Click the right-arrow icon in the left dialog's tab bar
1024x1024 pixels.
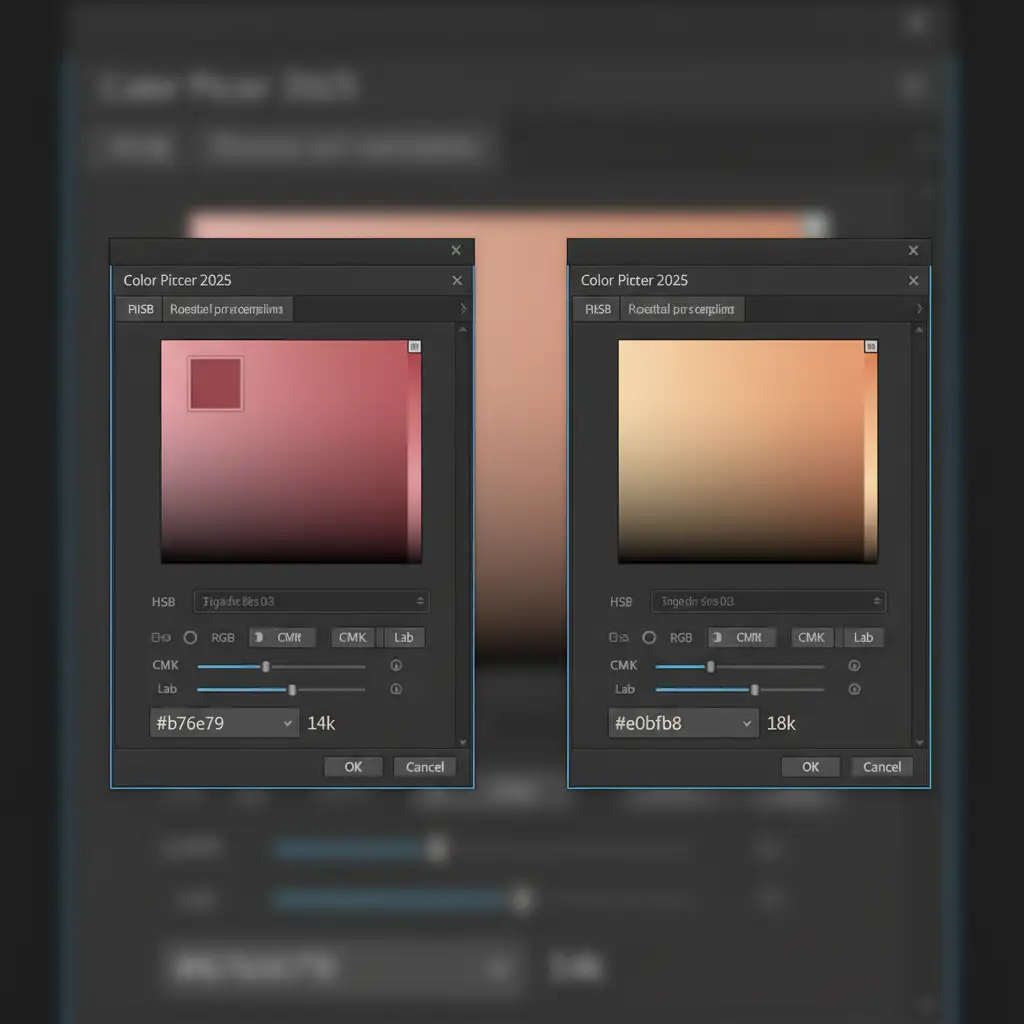point(462,309)
